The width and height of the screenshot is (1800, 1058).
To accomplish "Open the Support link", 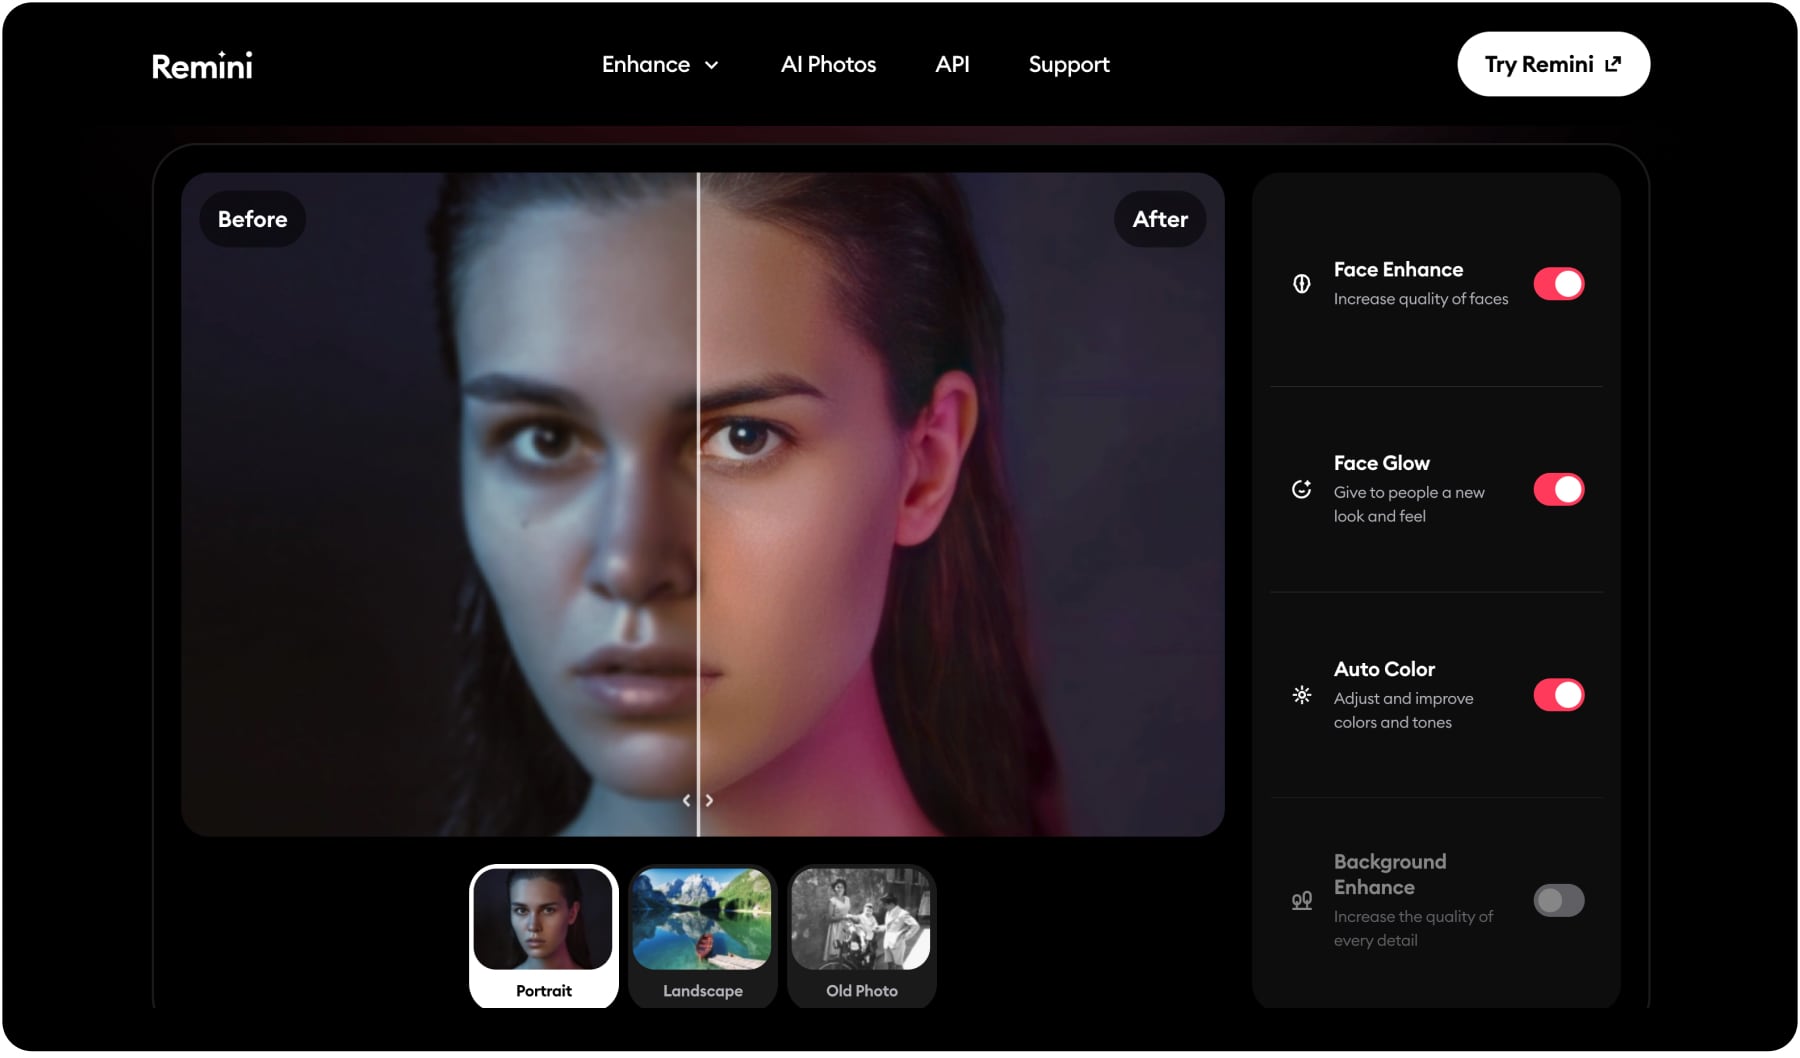I will (x=1068, y=64).
